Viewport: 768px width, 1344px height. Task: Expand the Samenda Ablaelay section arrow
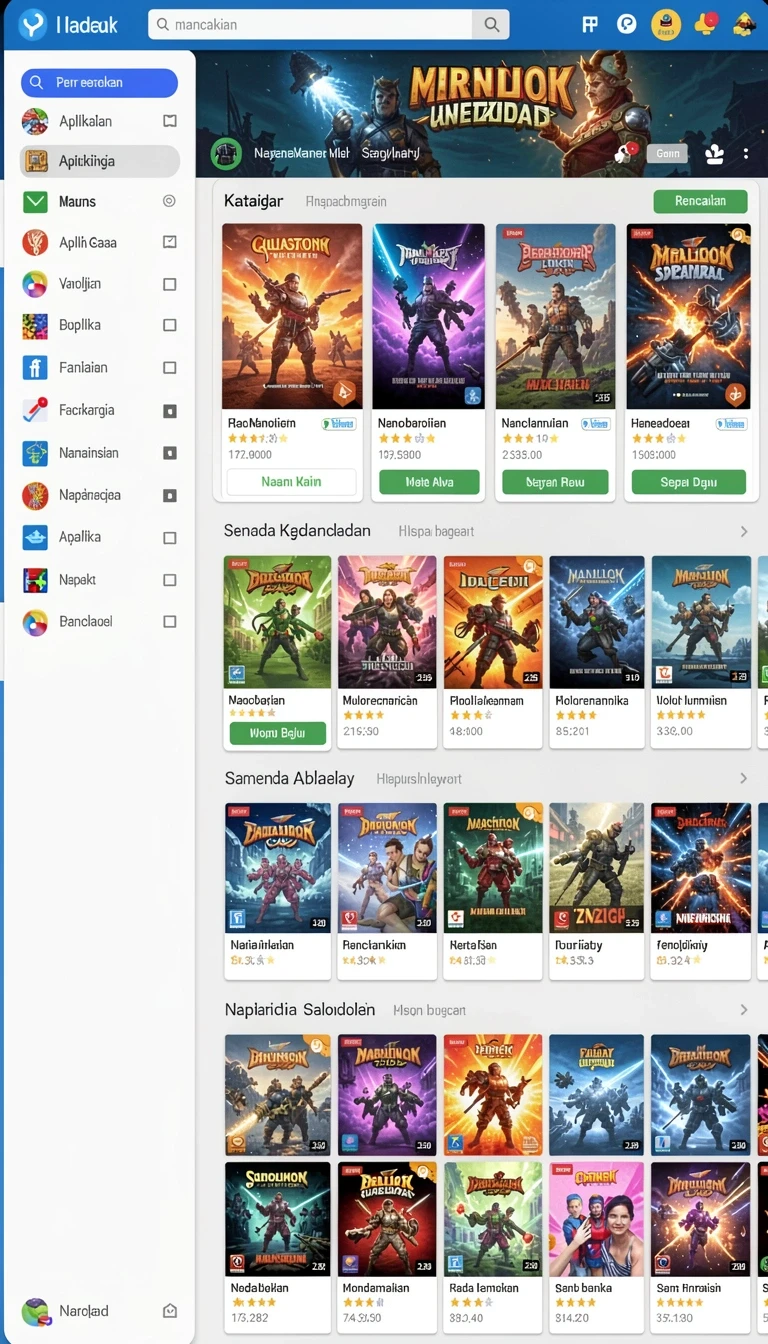pyautogui.click(x=743, y=778)
